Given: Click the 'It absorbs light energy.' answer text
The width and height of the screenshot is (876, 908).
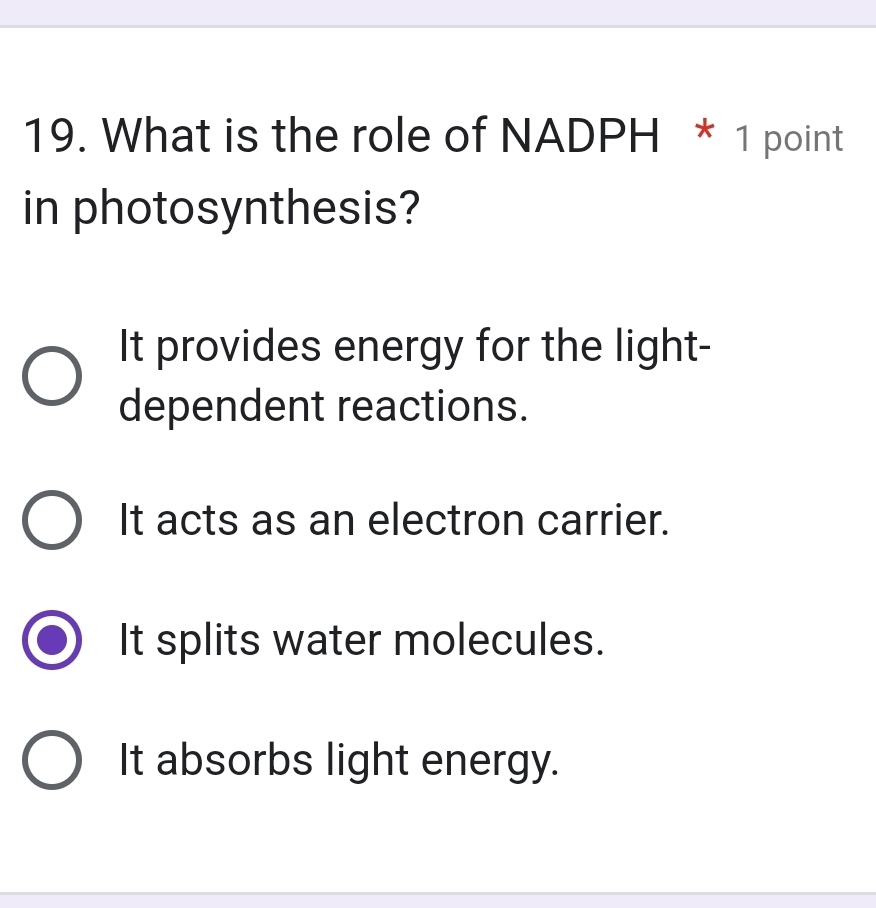Looking at the screenshot, I should click(338, 760).
